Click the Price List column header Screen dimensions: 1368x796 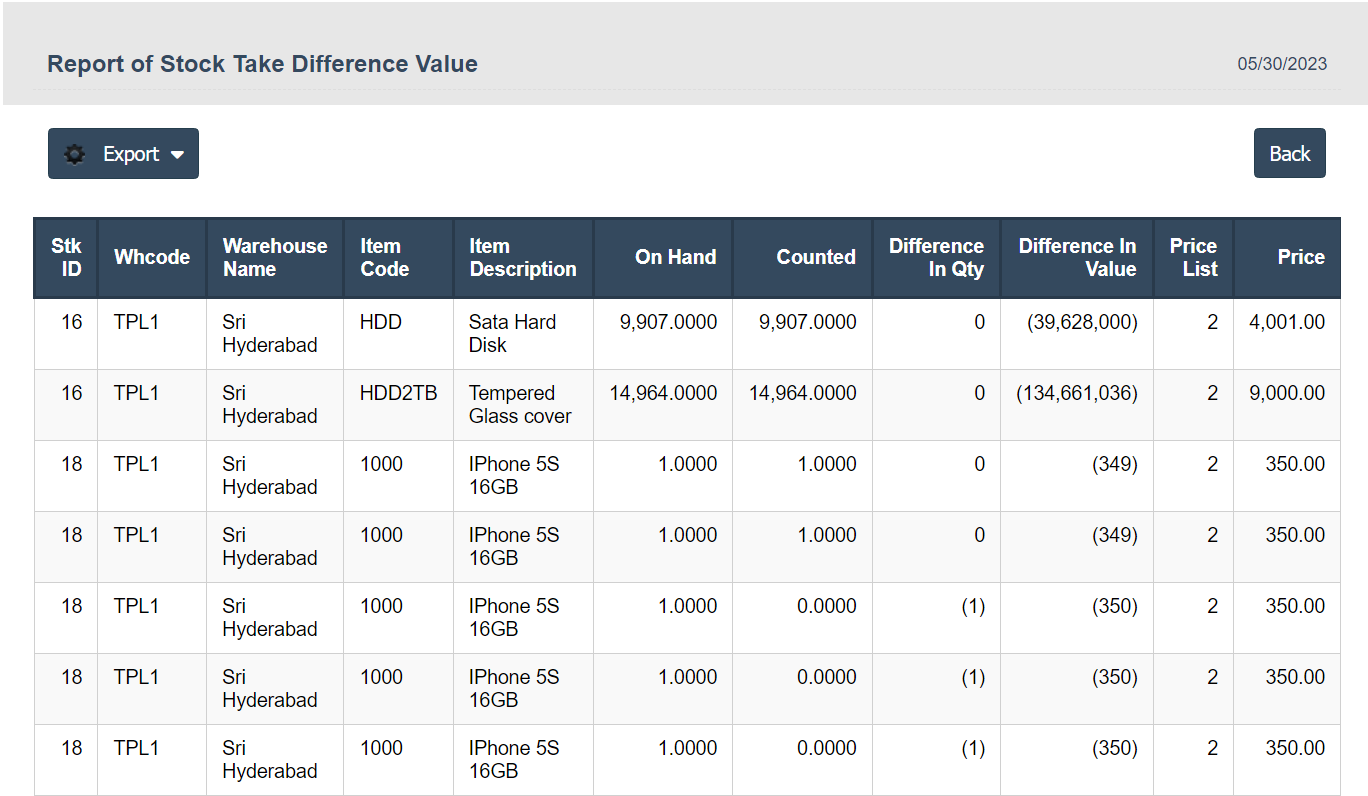point(1193,258)
